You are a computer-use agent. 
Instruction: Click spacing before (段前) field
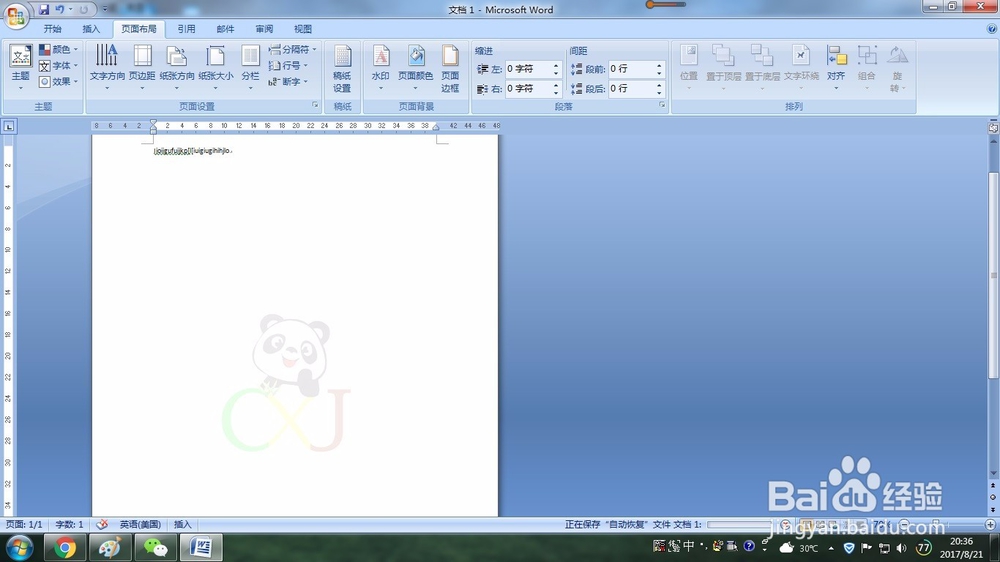tap(631, 69)
